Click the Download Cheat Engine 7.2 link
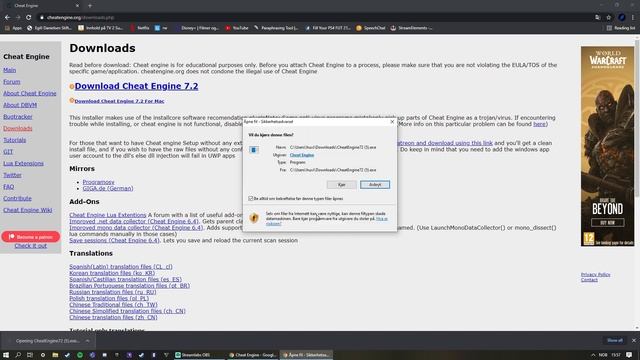 [x=136, y=86]
